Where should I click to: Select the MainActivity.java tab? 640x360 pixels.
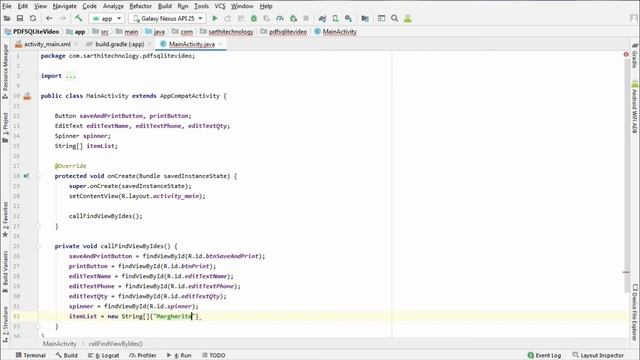click(x=191, y=44)
